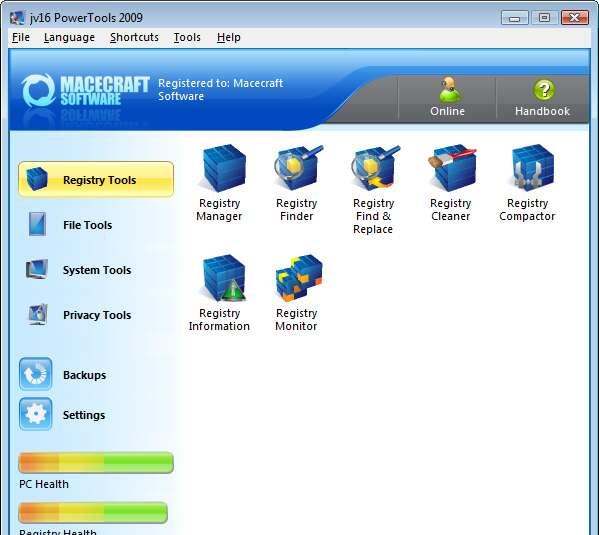Image resolution: width=599 pixels, height=535 pixels.
Task: Open the Shortcuts menu
Action: coord(134,37)
